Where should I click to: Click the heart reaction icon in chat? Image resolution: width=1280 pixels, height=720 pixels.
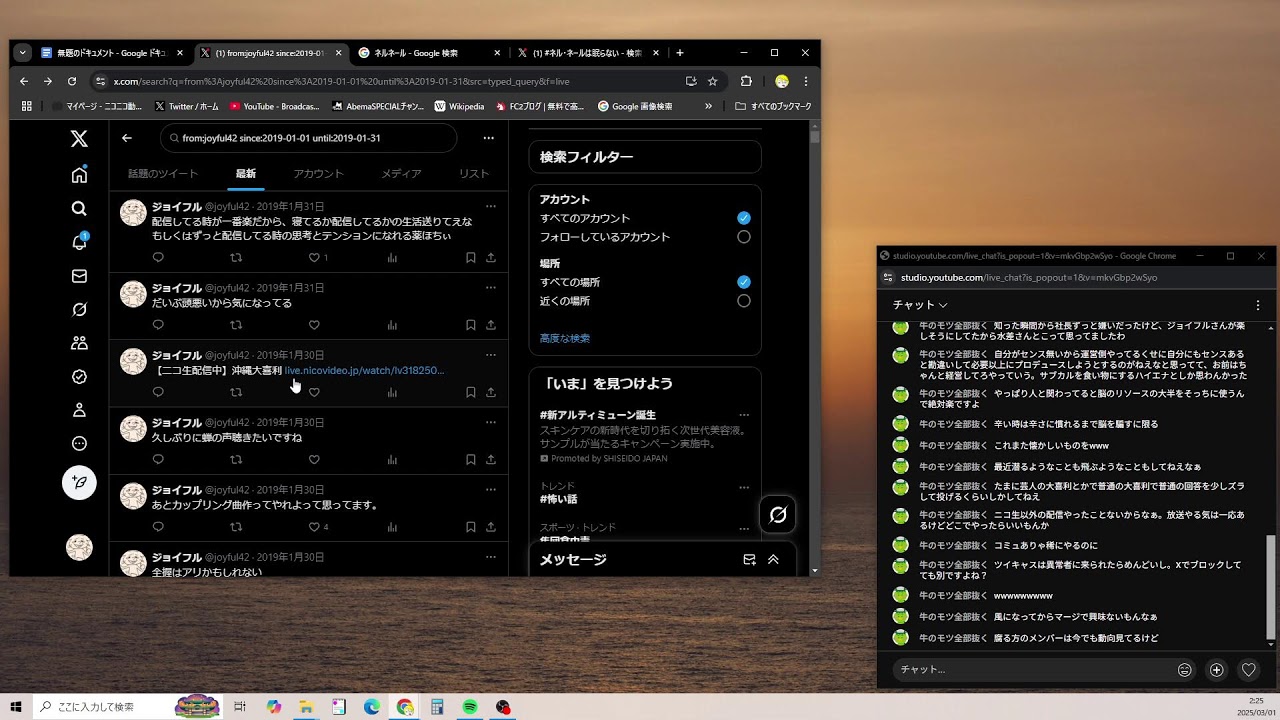(x=1248, y=670)
